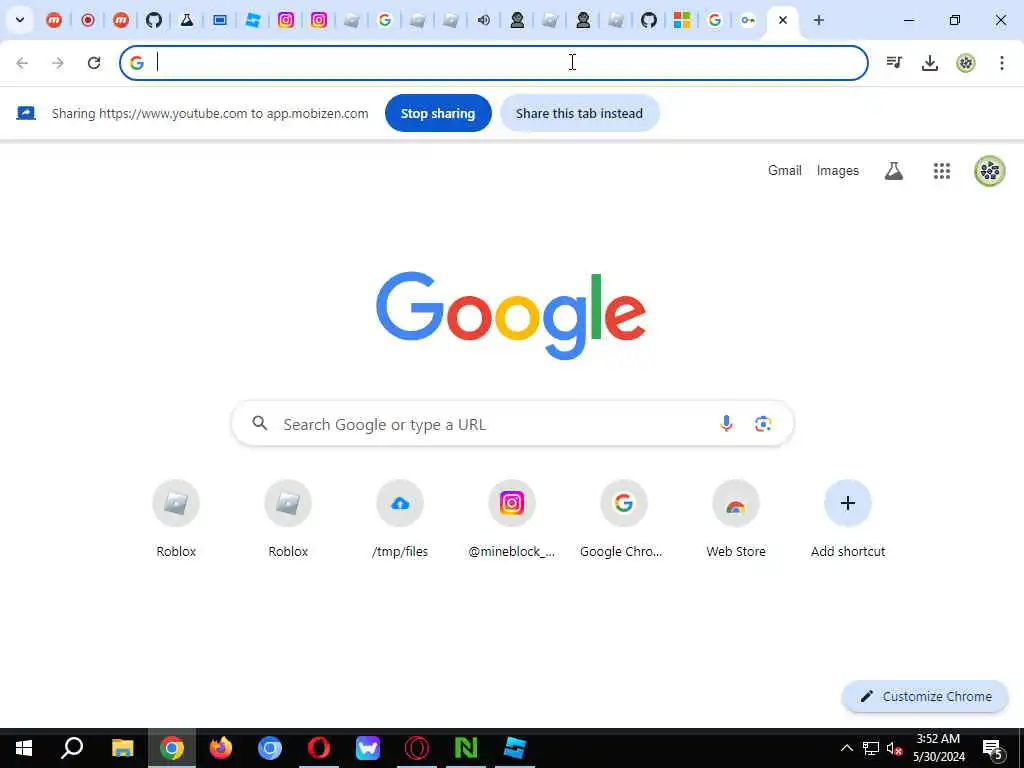1024x768 pixels.
Task: Open the @mineblock Instagram shortcut
Action: coord(511,520)
